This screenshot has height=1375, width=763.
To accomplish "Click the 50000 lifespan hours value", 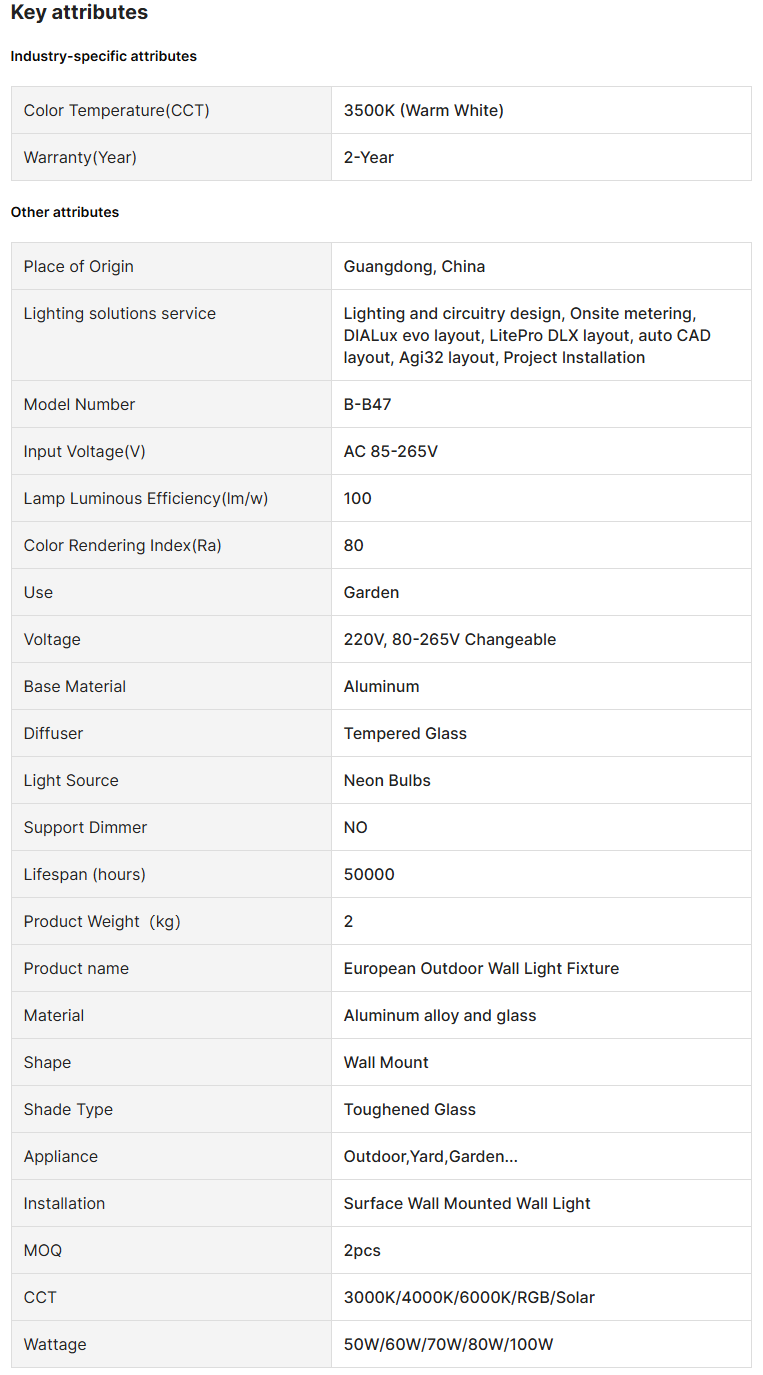I will click(369, 874).
